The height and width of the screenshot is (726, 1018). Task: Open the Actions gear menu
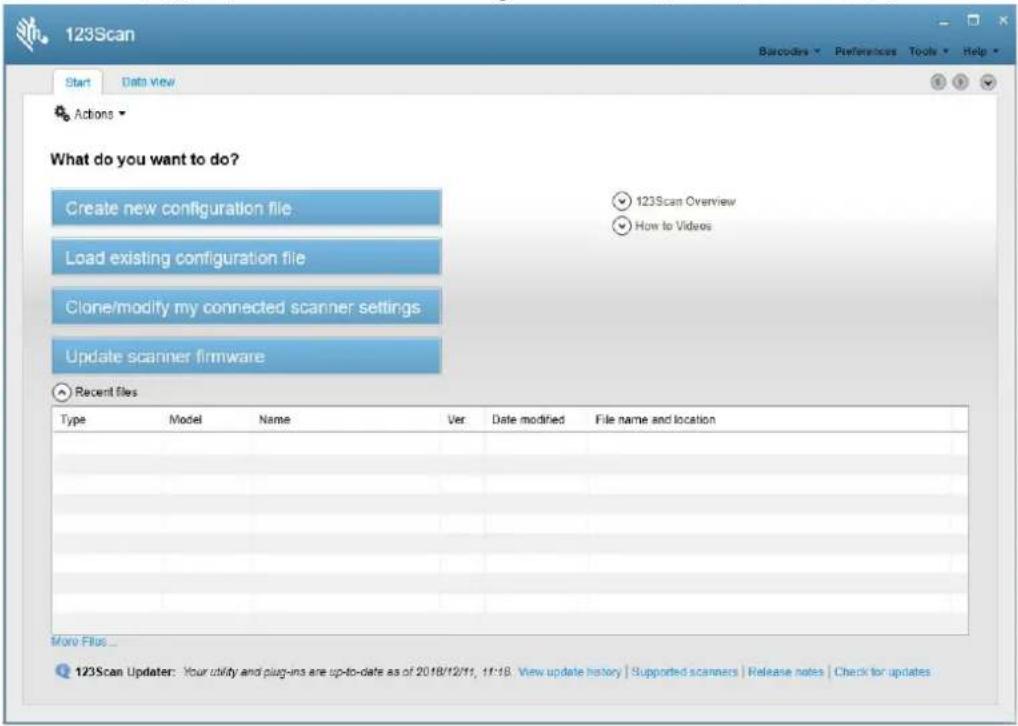(x=90, y=114)
